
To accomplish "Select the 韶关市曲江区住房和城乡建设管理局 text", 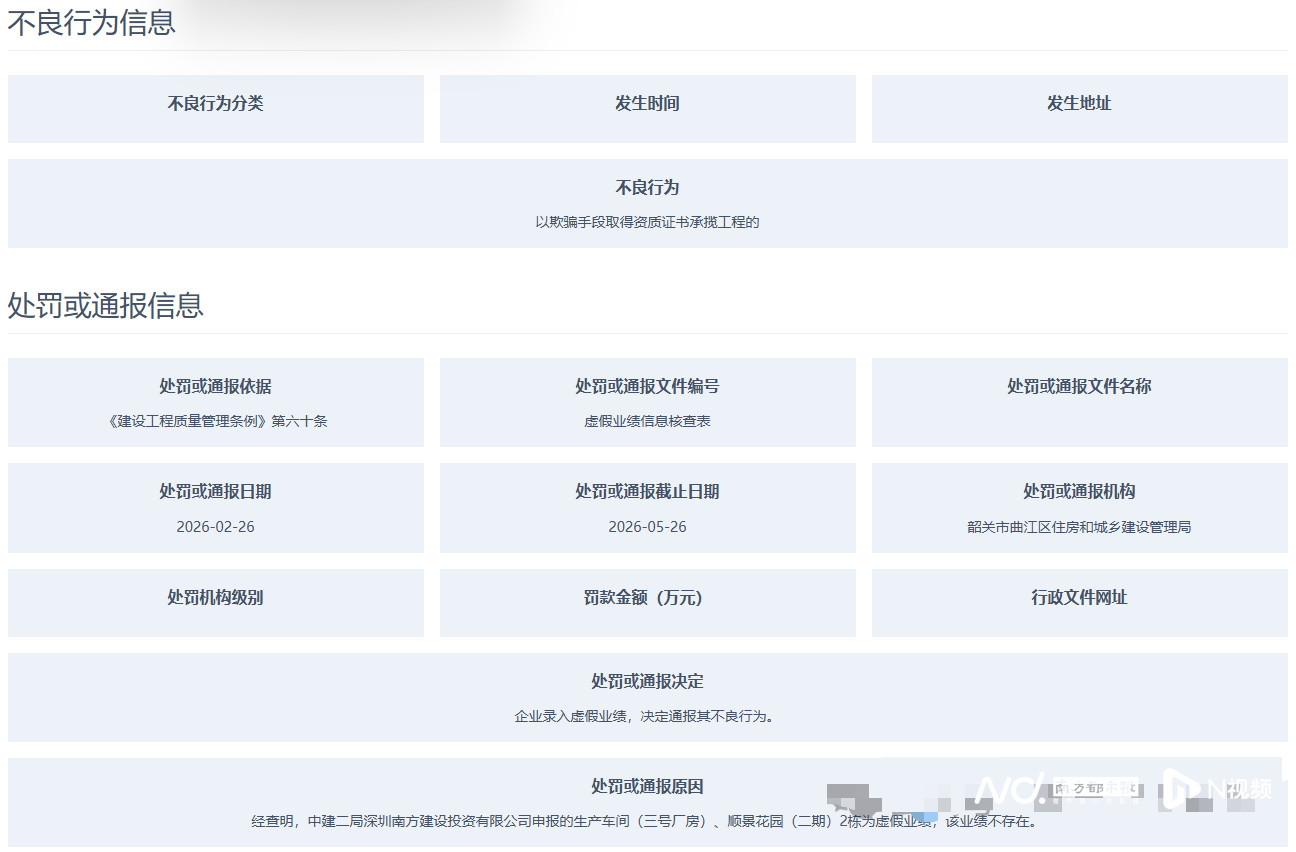I will [1078, 527].
